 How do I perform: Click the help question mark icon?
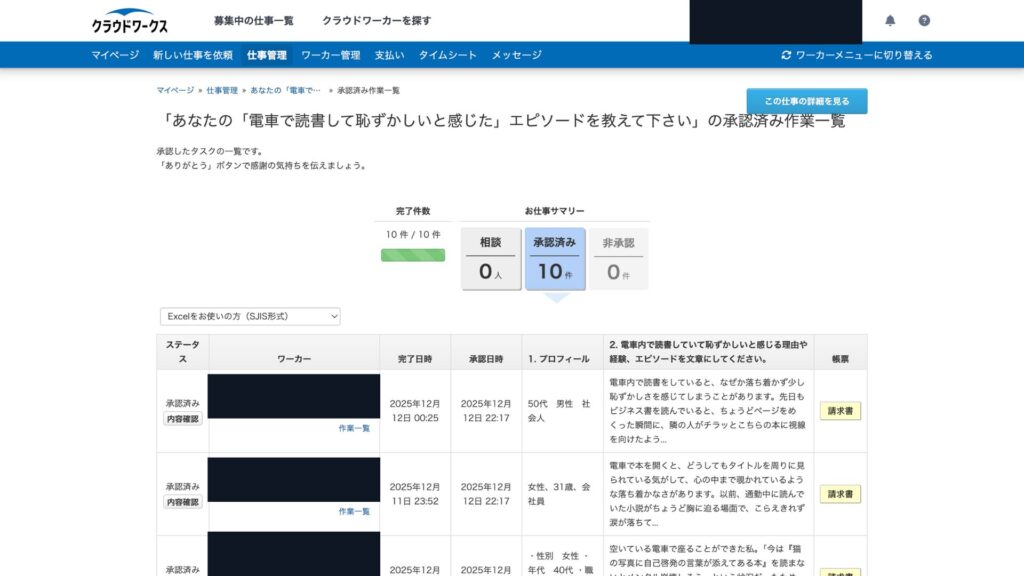924,21
